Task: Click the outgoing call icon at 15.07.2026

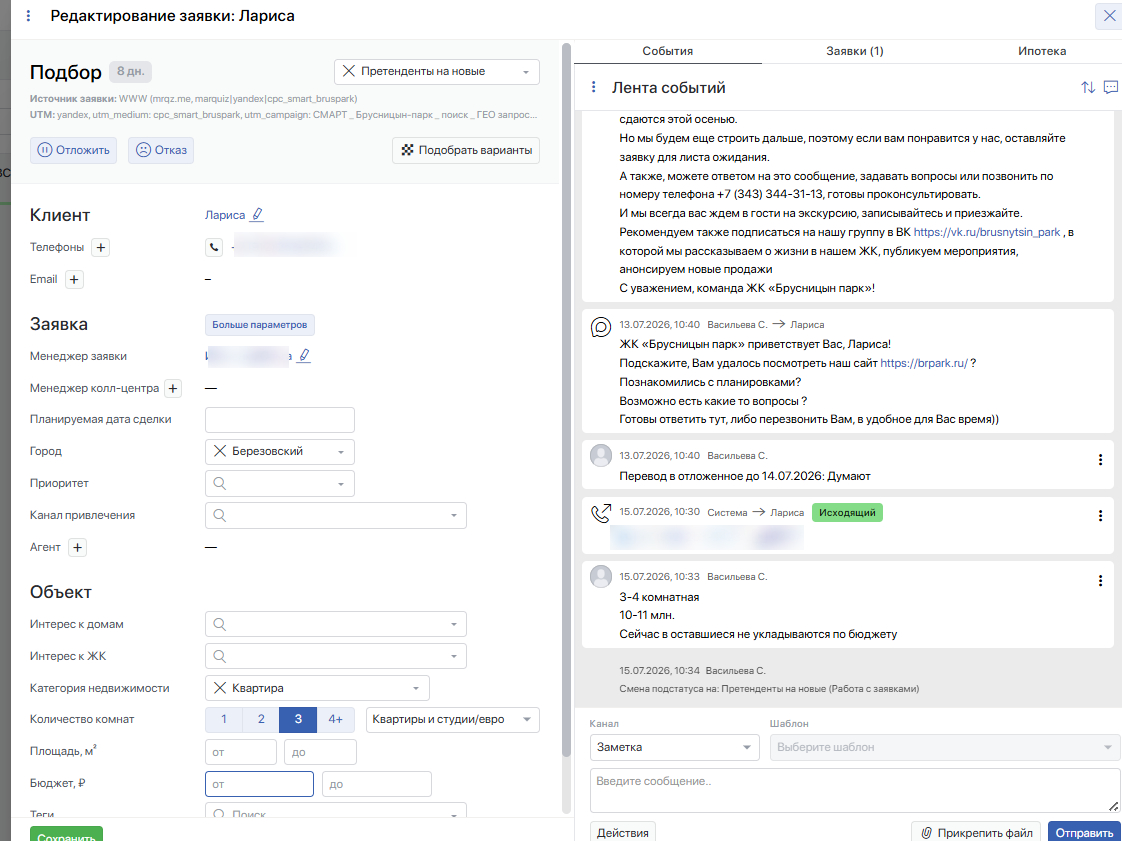Action: click(x=601, y=513)
